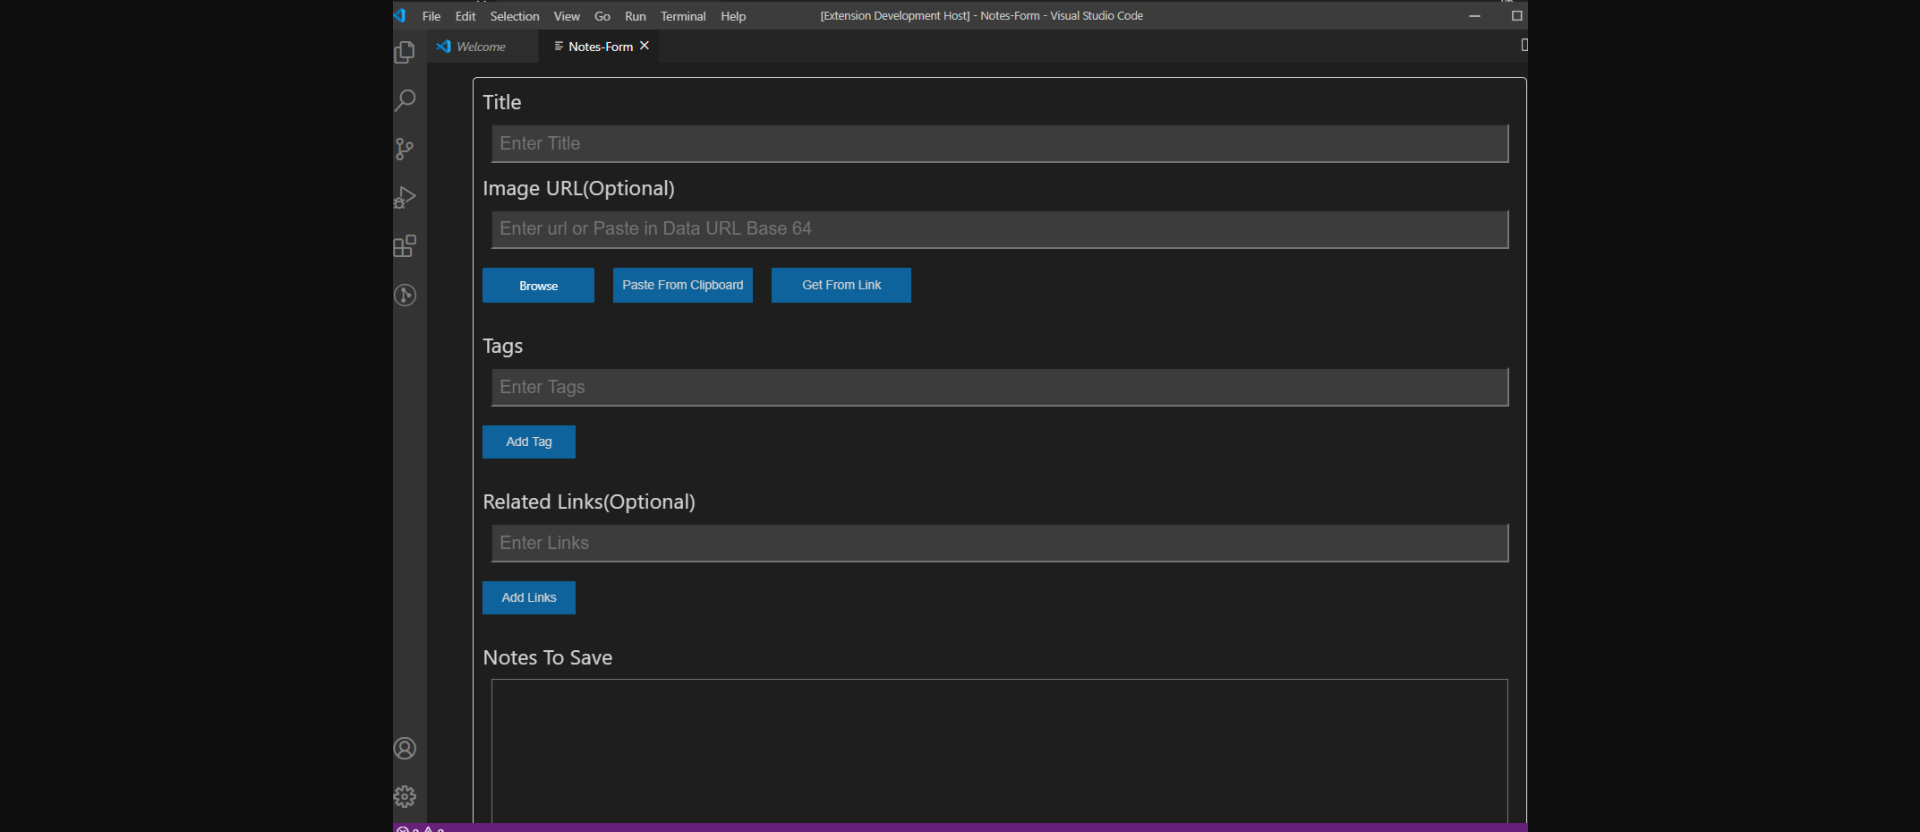Click the Tags label
This screenshot has height=832, width=1920.
click(x=503, y=346)
